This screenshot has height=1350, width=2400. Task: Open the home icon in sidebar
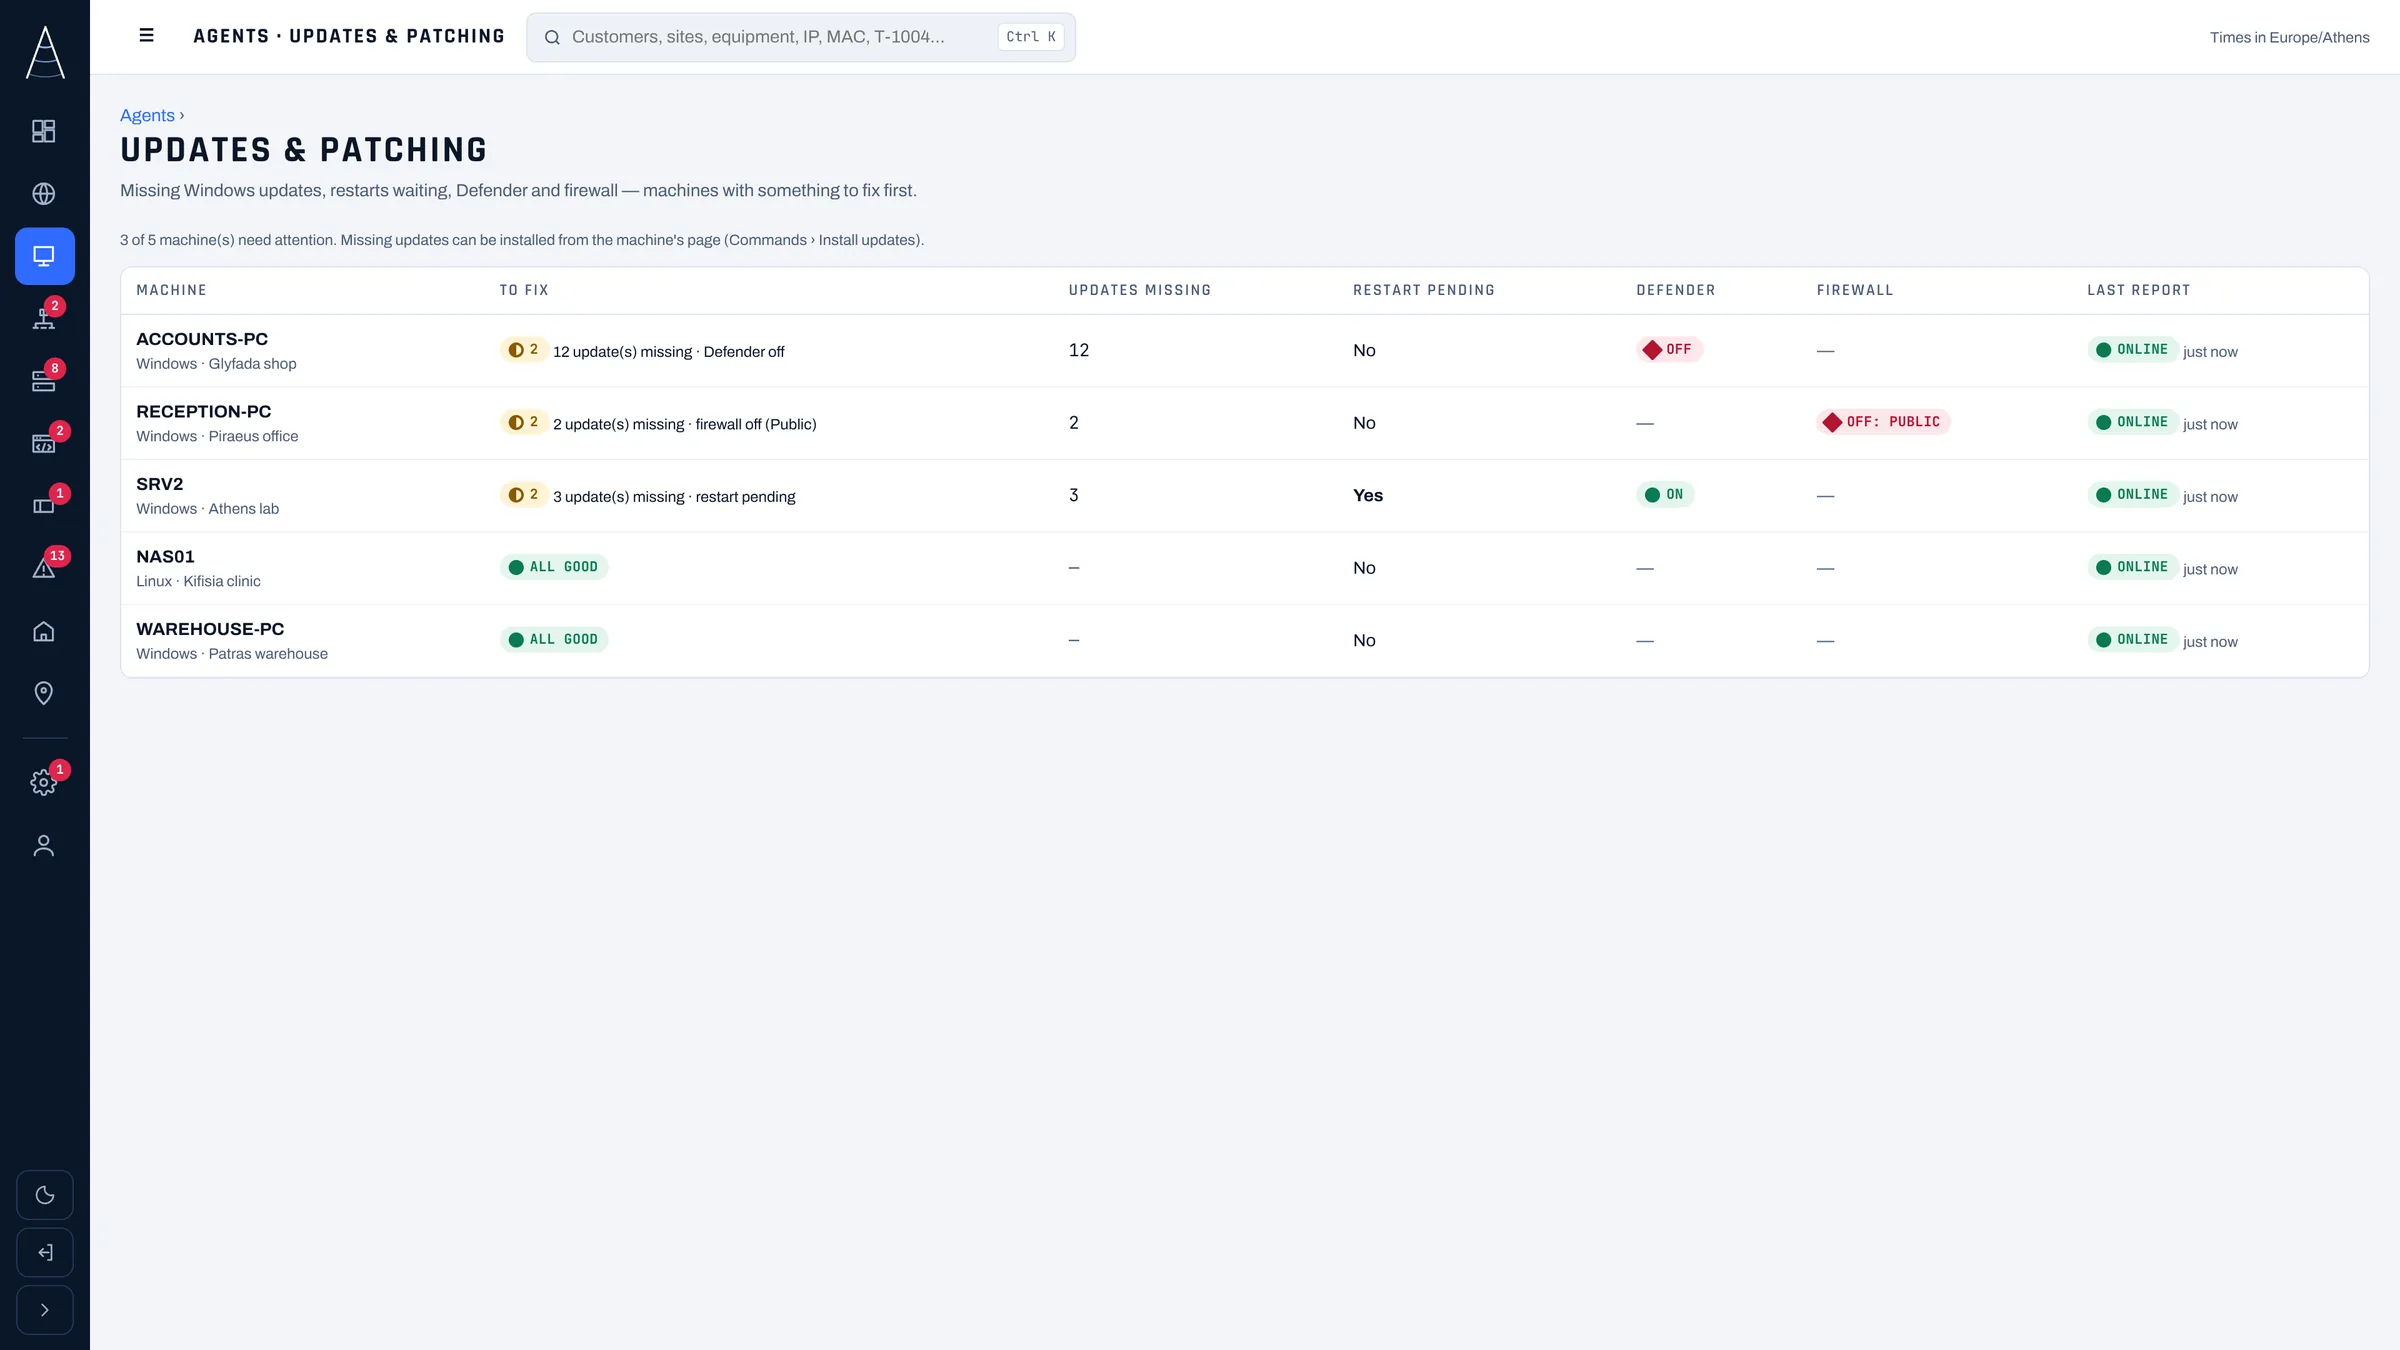click(44, 631)
